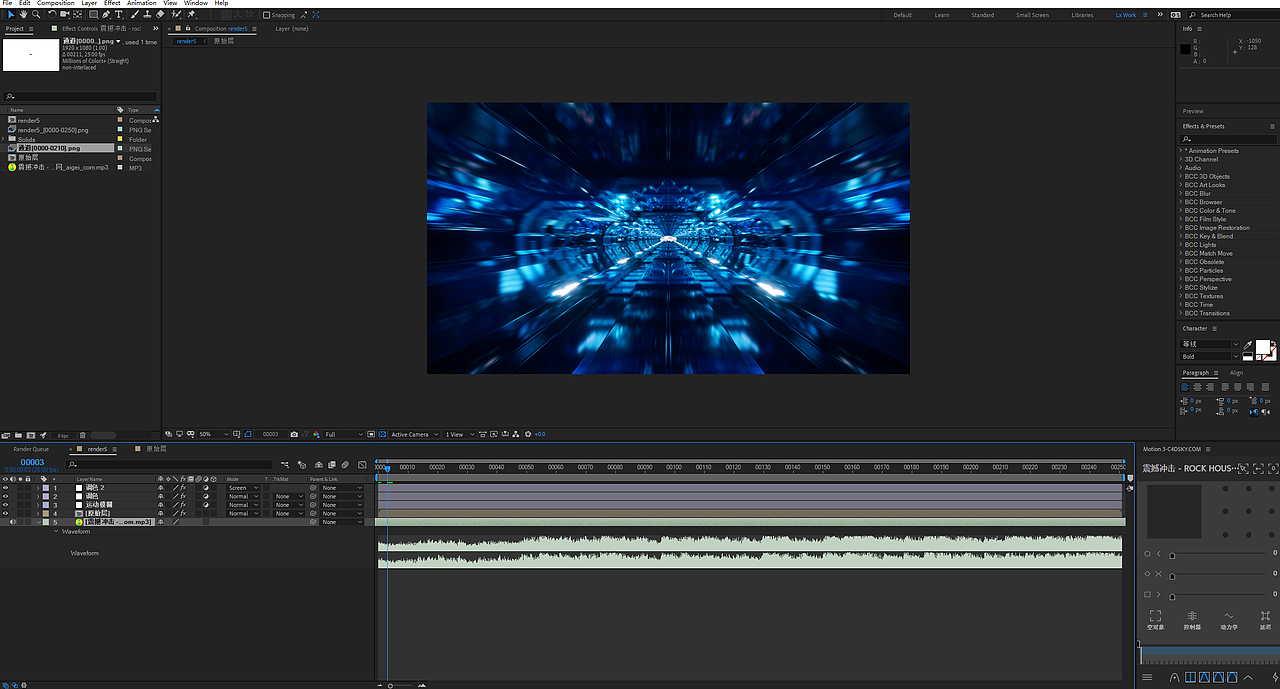Select the Brush tool
1280x689 pixels.
pos(135,15)
